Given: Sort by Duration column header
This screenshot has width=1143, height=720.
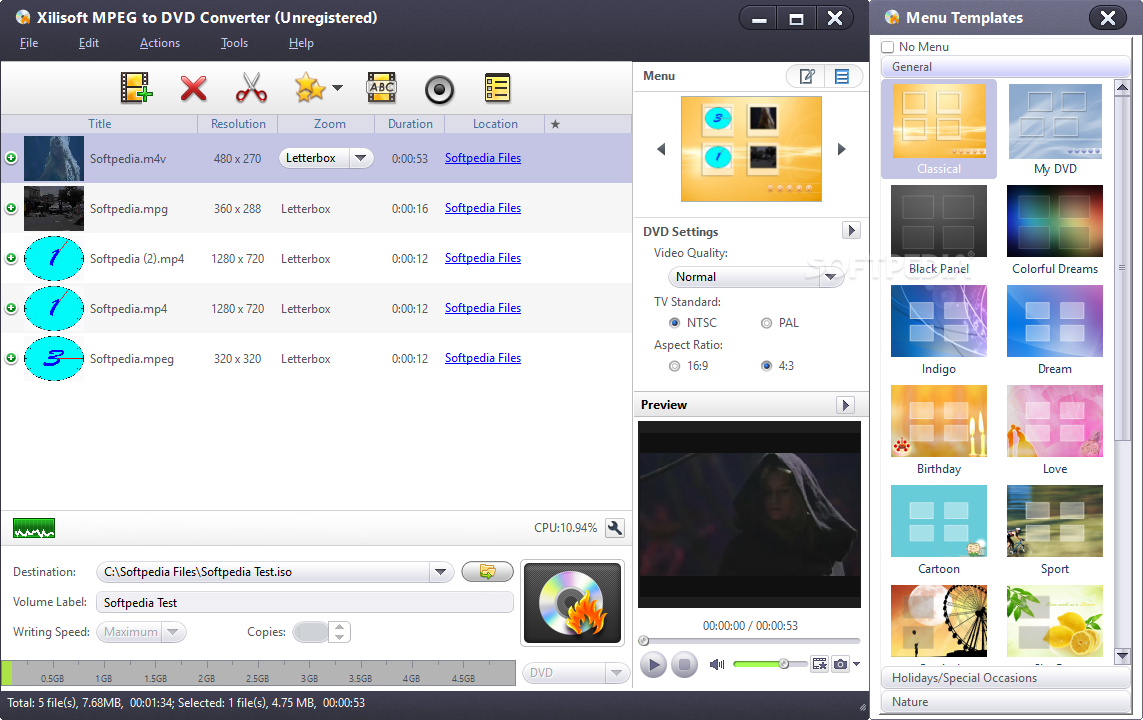Looking at the screenshot, I should click(x=410, y=124).
